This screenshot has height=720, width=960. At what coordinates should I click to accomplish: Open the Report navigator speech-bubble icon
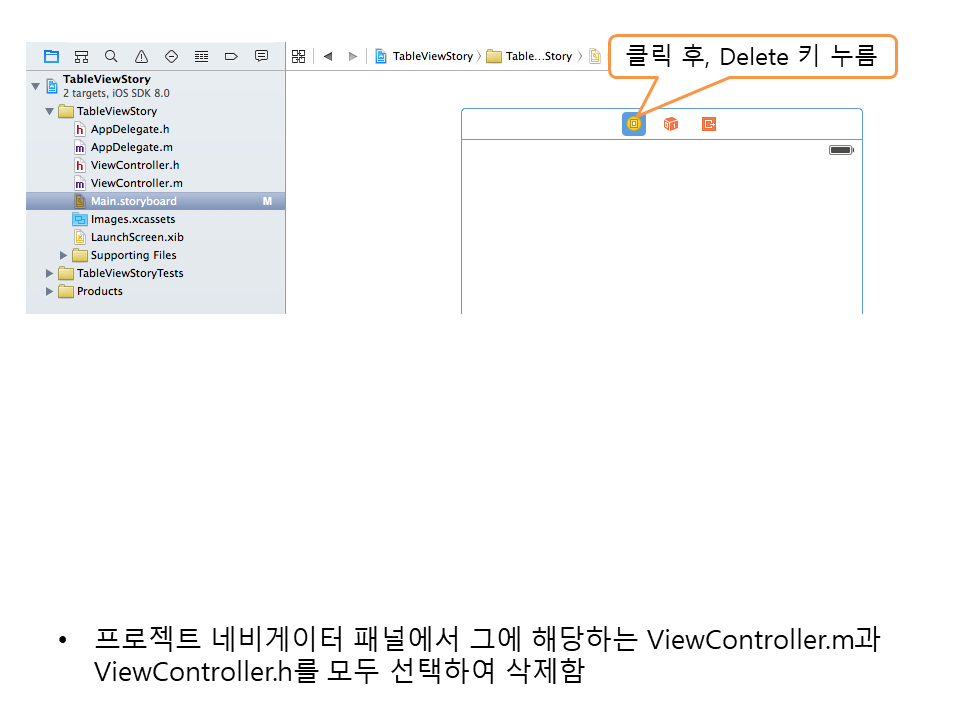tap(261, 56)
